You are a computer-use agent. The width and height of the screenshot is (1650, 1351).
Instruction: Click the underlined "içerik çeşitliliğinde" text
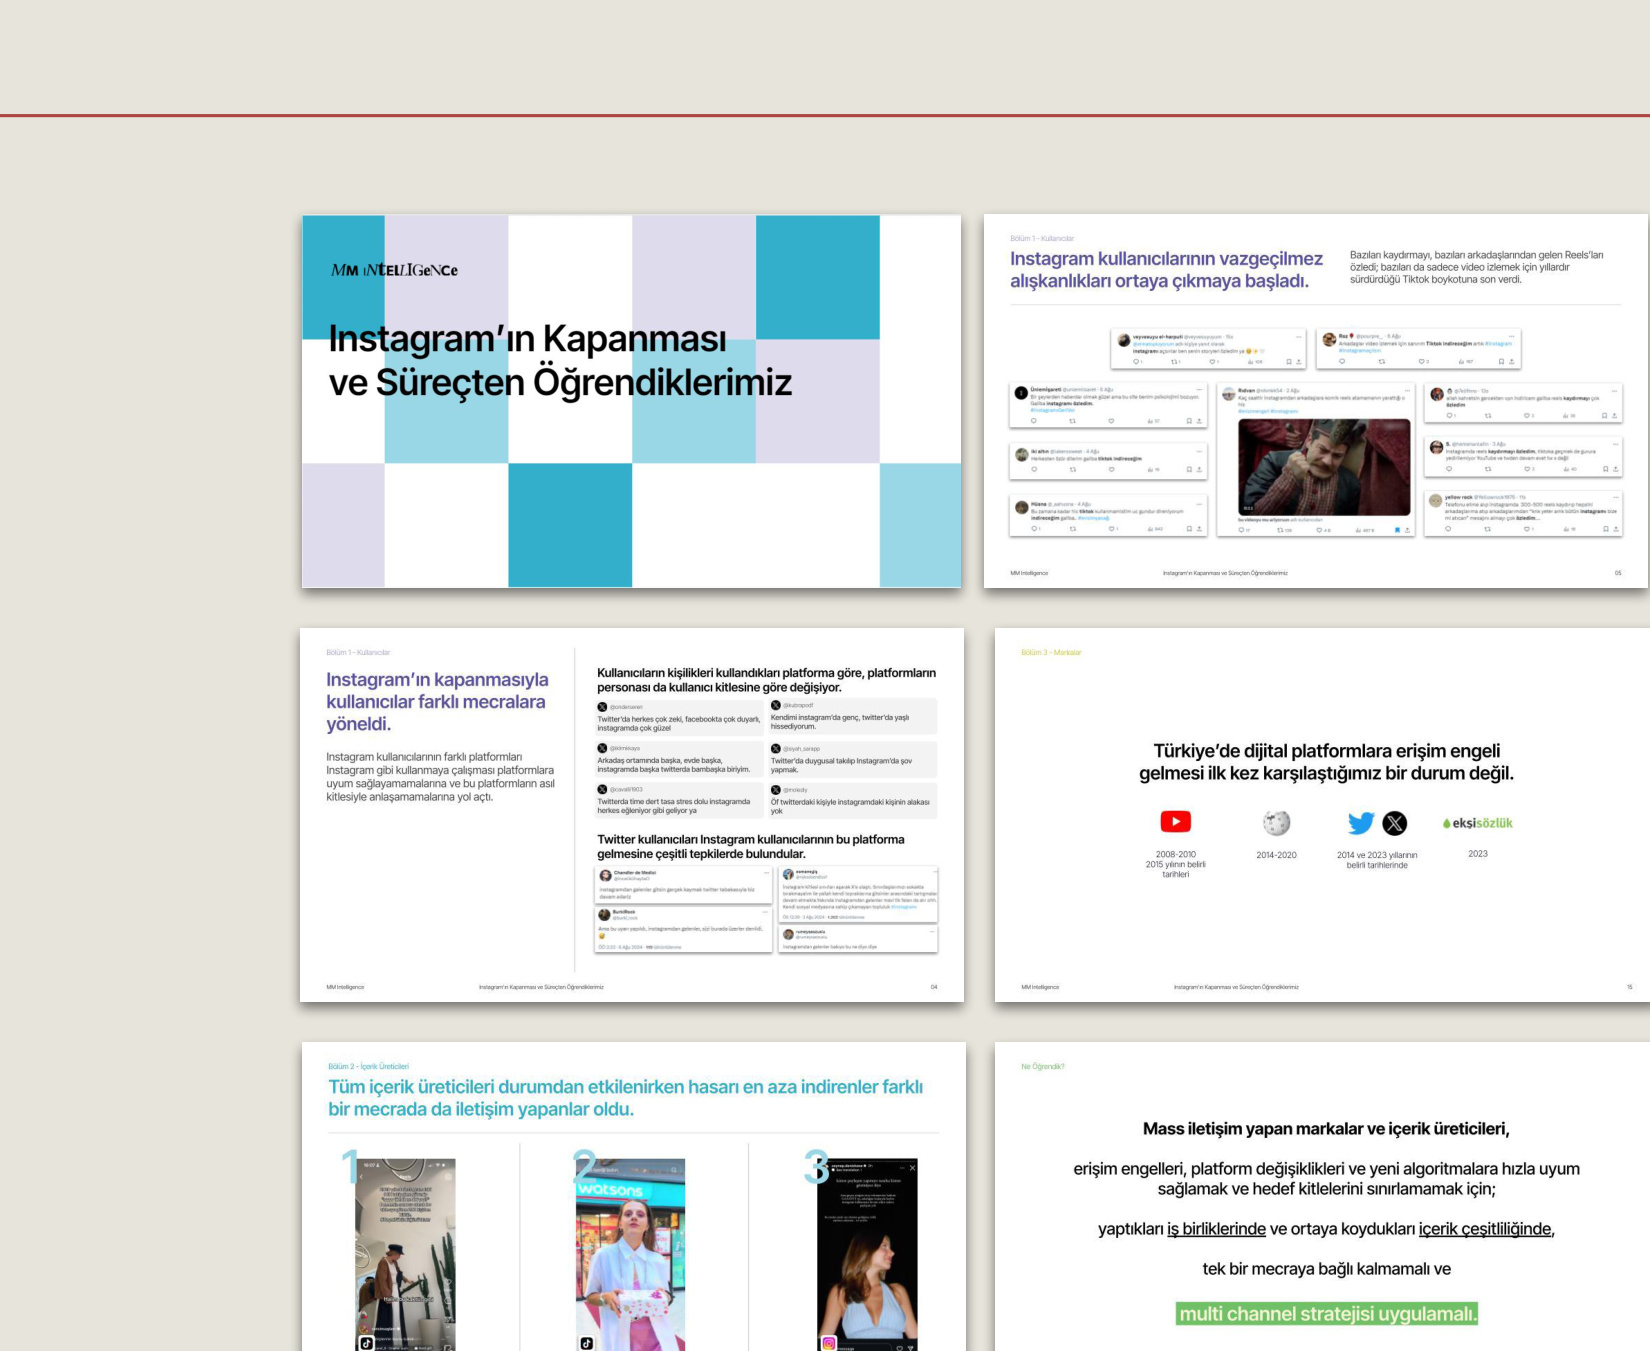[1485, 1229]
